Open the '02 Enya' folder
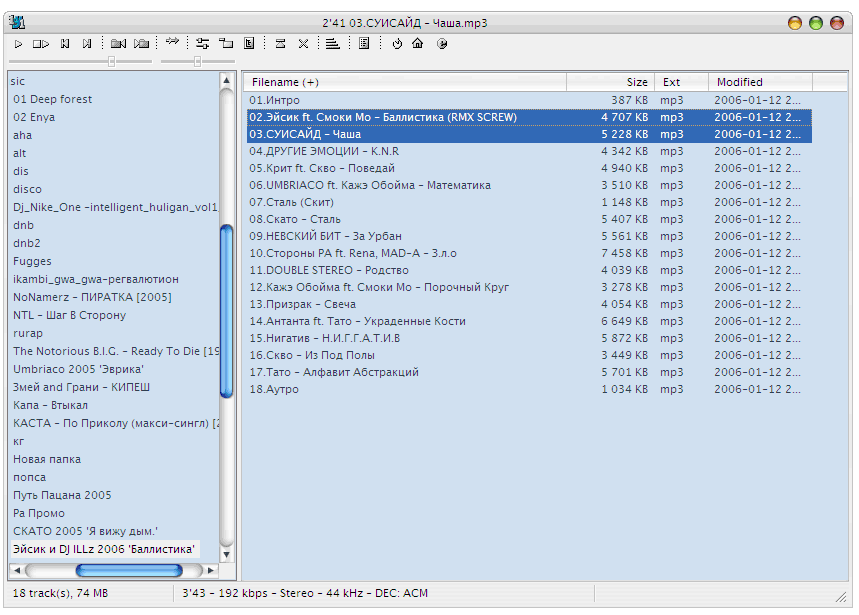The image size is (859, 615). coord(34,117)
